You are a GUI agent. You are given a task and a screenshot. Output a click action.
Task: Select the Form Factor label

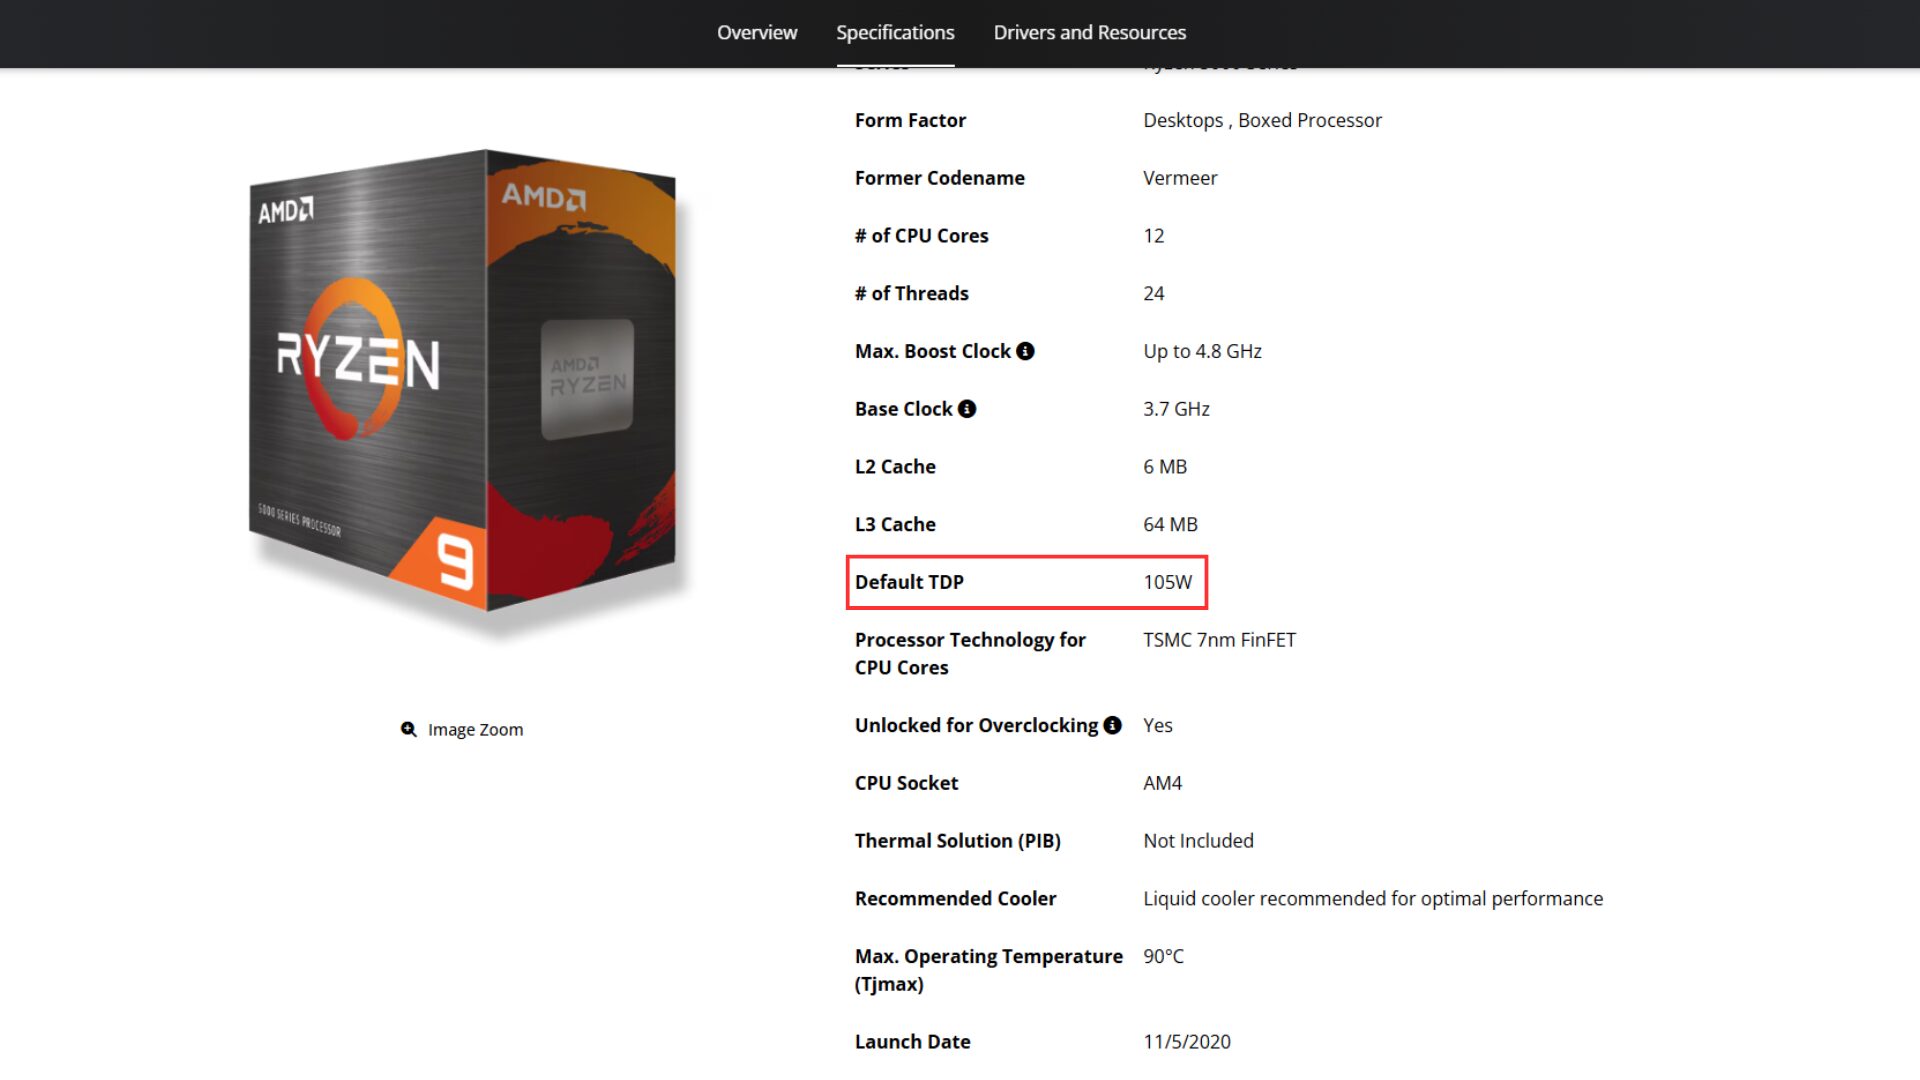point(910,120)
